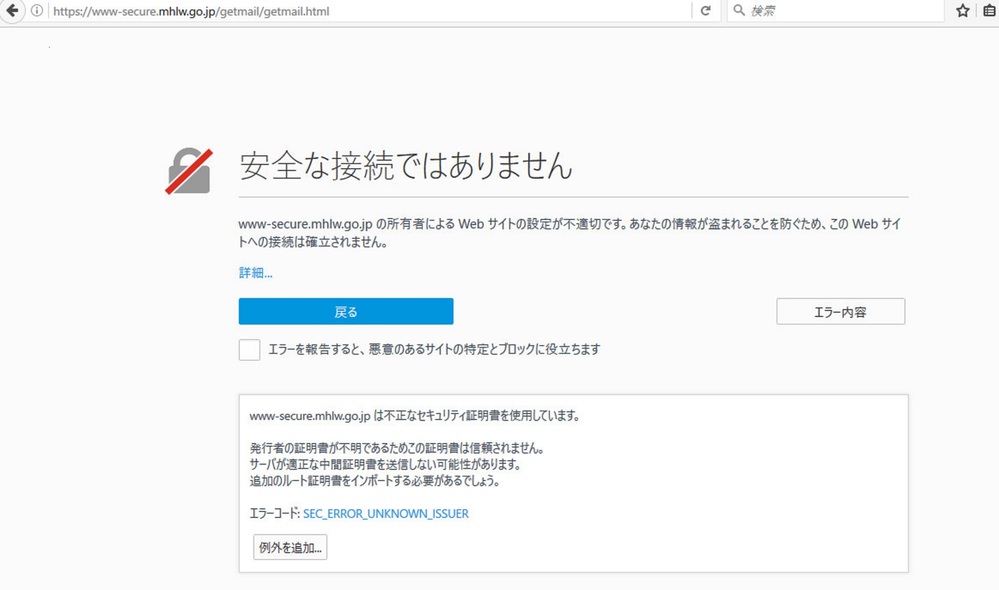
Task: Bookmark this page with the star icon
Action: click(962, 11)
